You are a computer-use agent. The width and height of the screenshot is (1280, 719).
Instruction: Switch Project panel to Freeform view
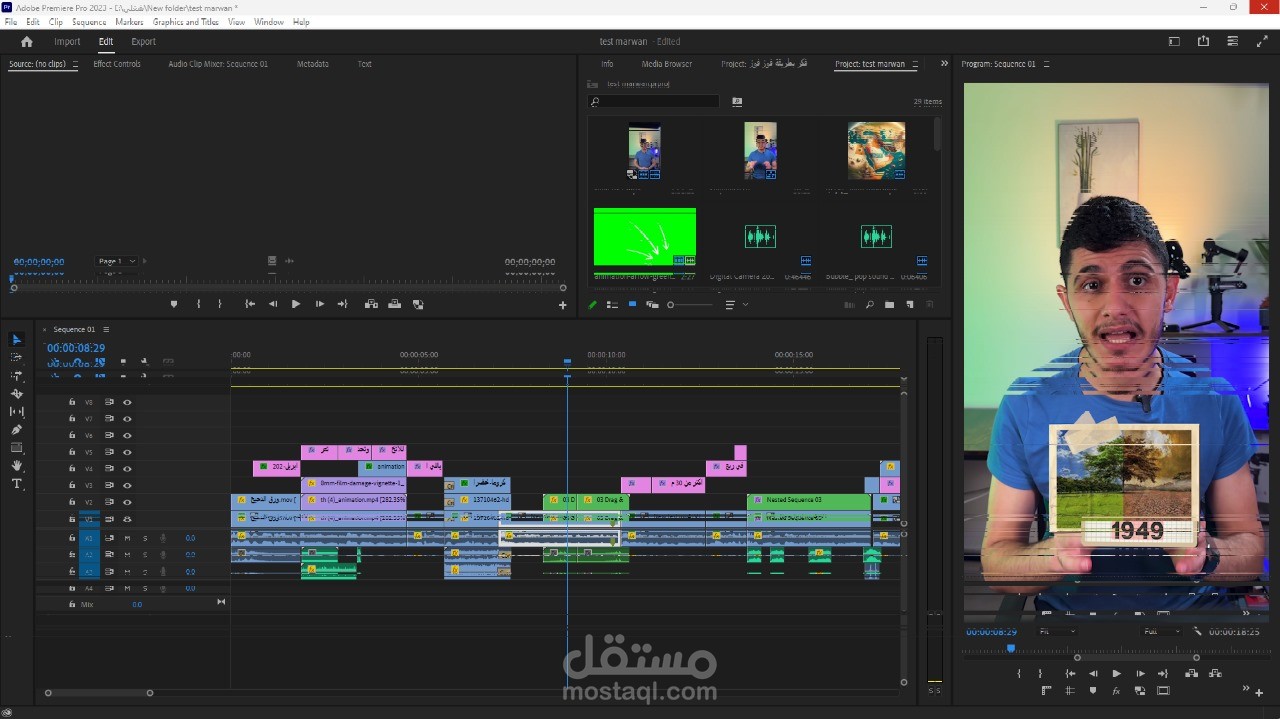pyautogui.click(x=652, y=305)
